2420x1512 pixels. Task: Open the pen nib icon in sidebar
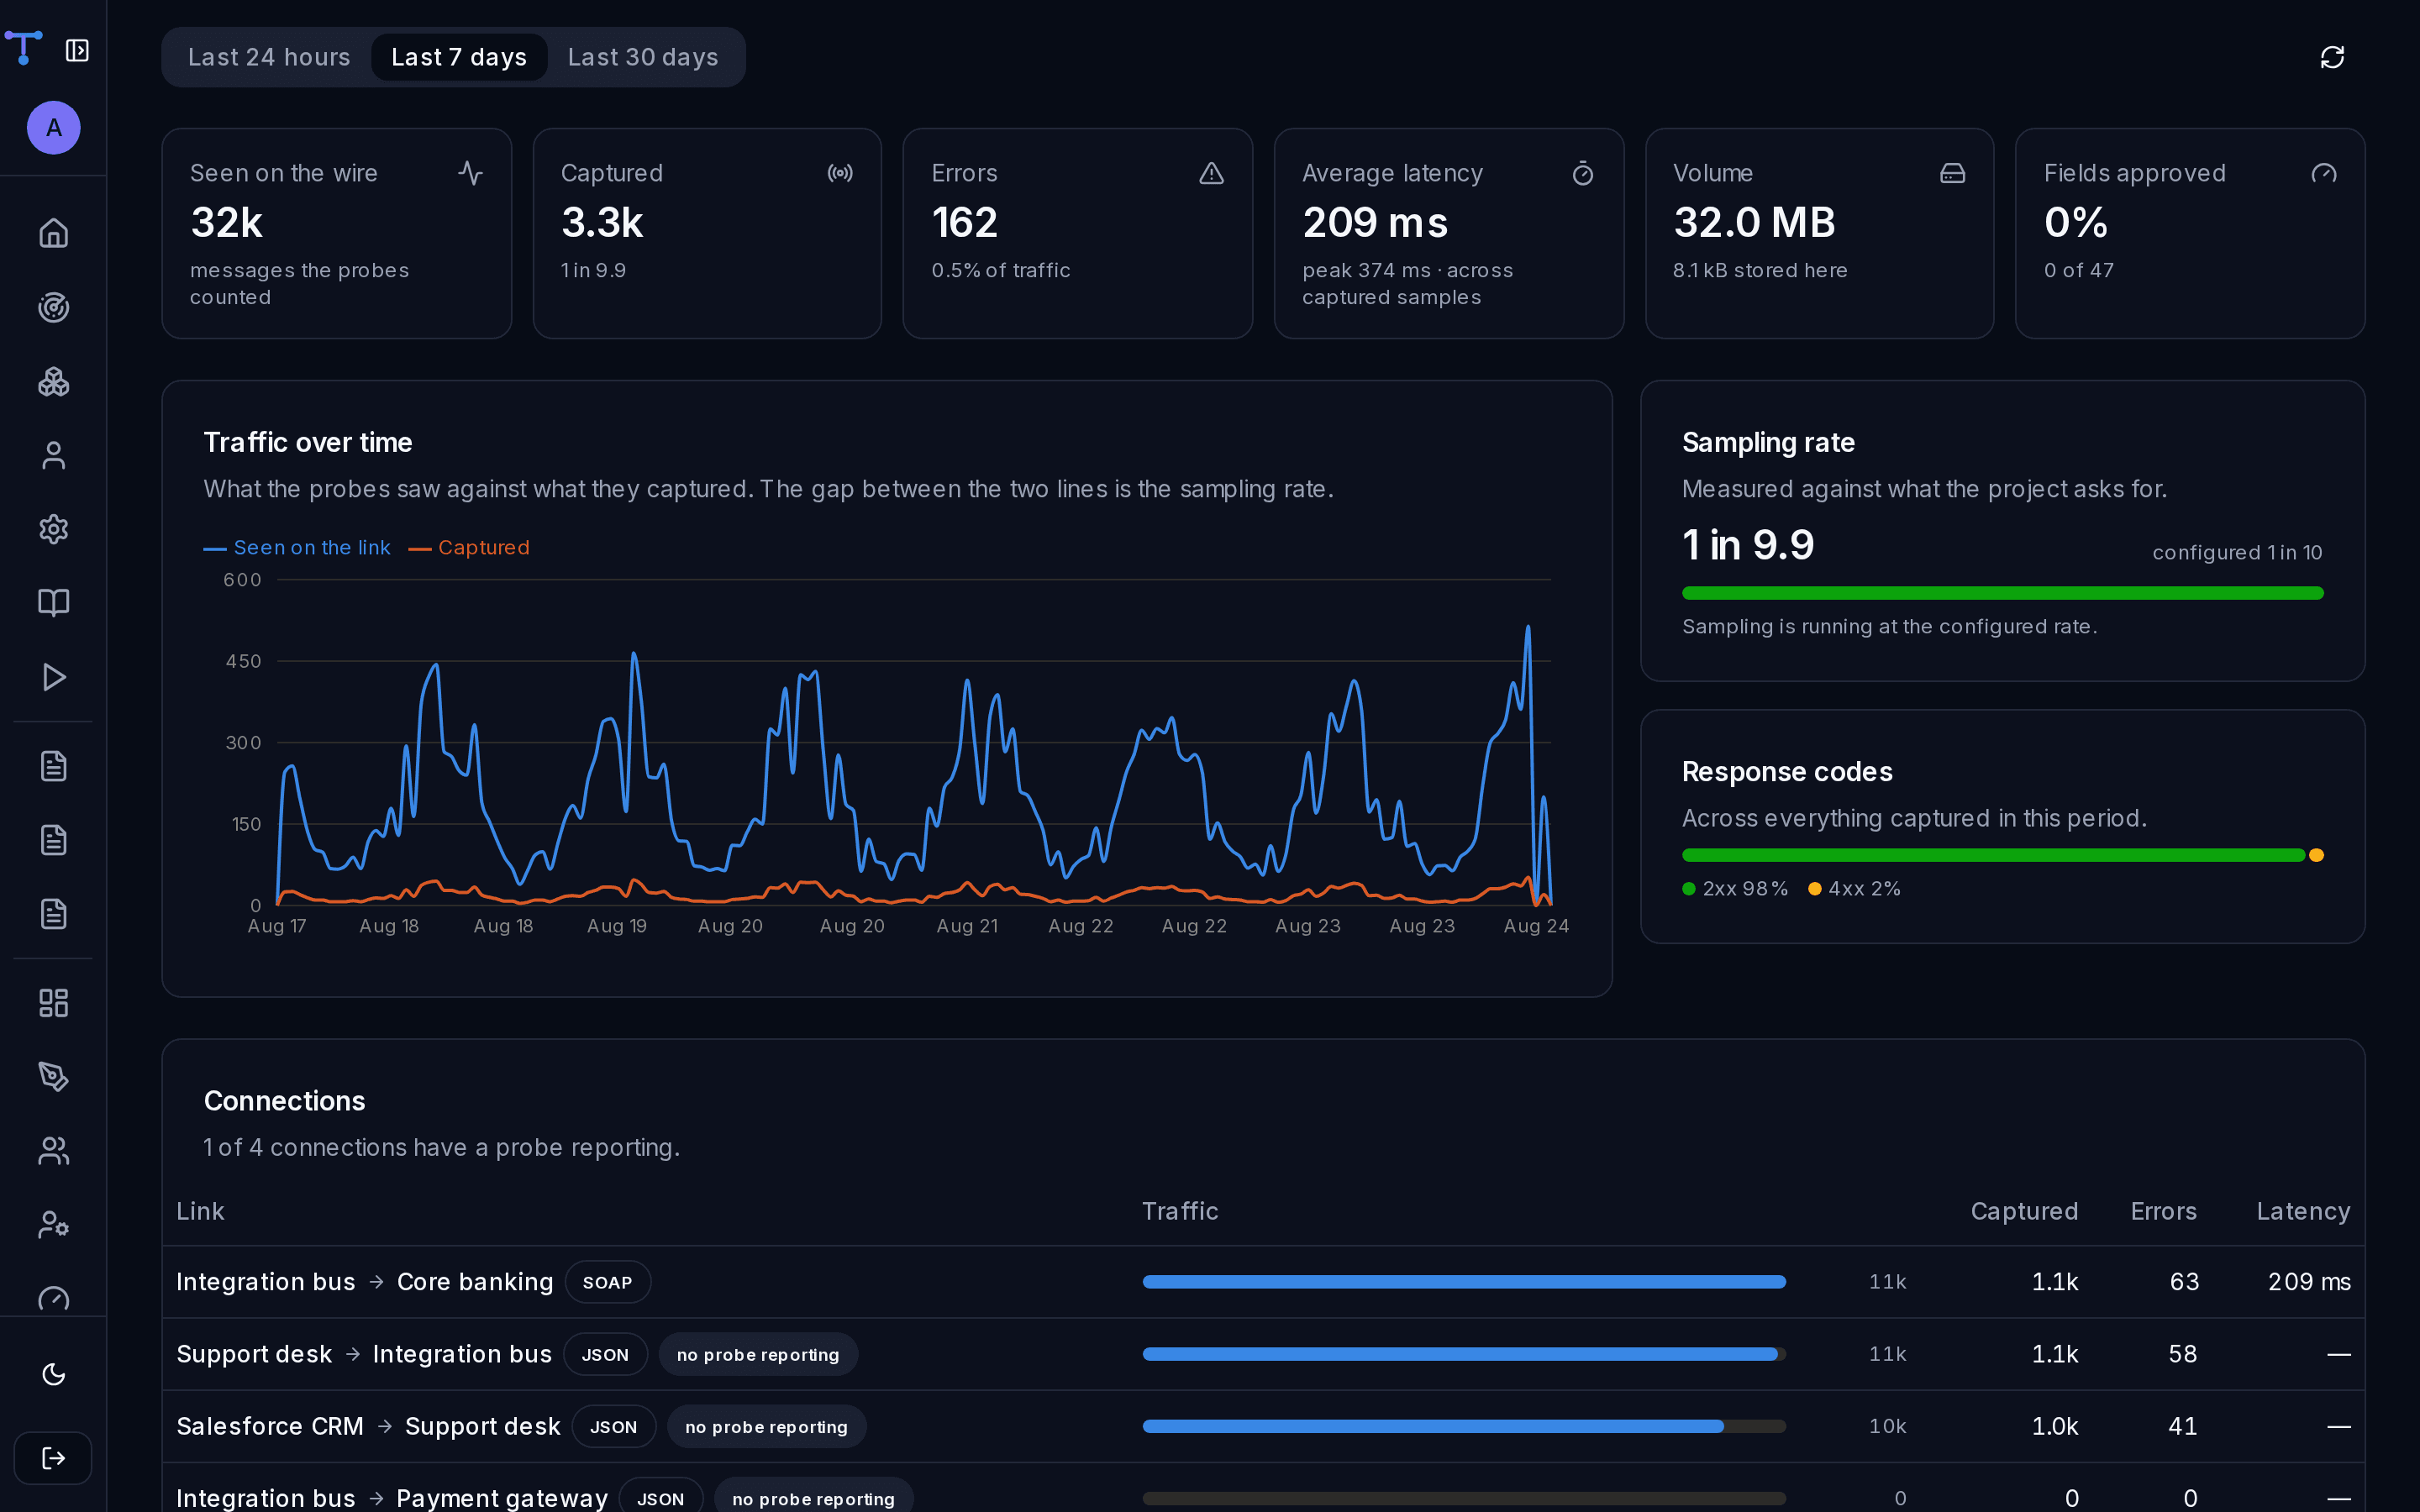tap(53, 1077)
